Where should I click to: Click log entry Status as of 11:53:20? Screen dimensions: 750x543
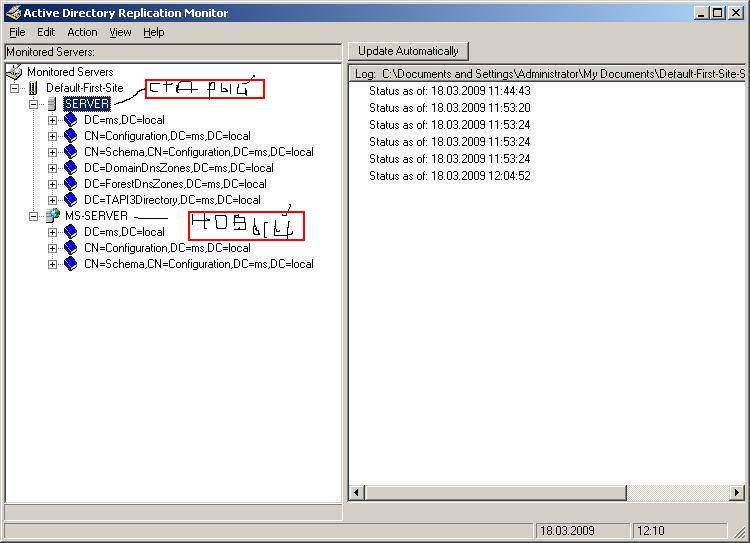450,108
